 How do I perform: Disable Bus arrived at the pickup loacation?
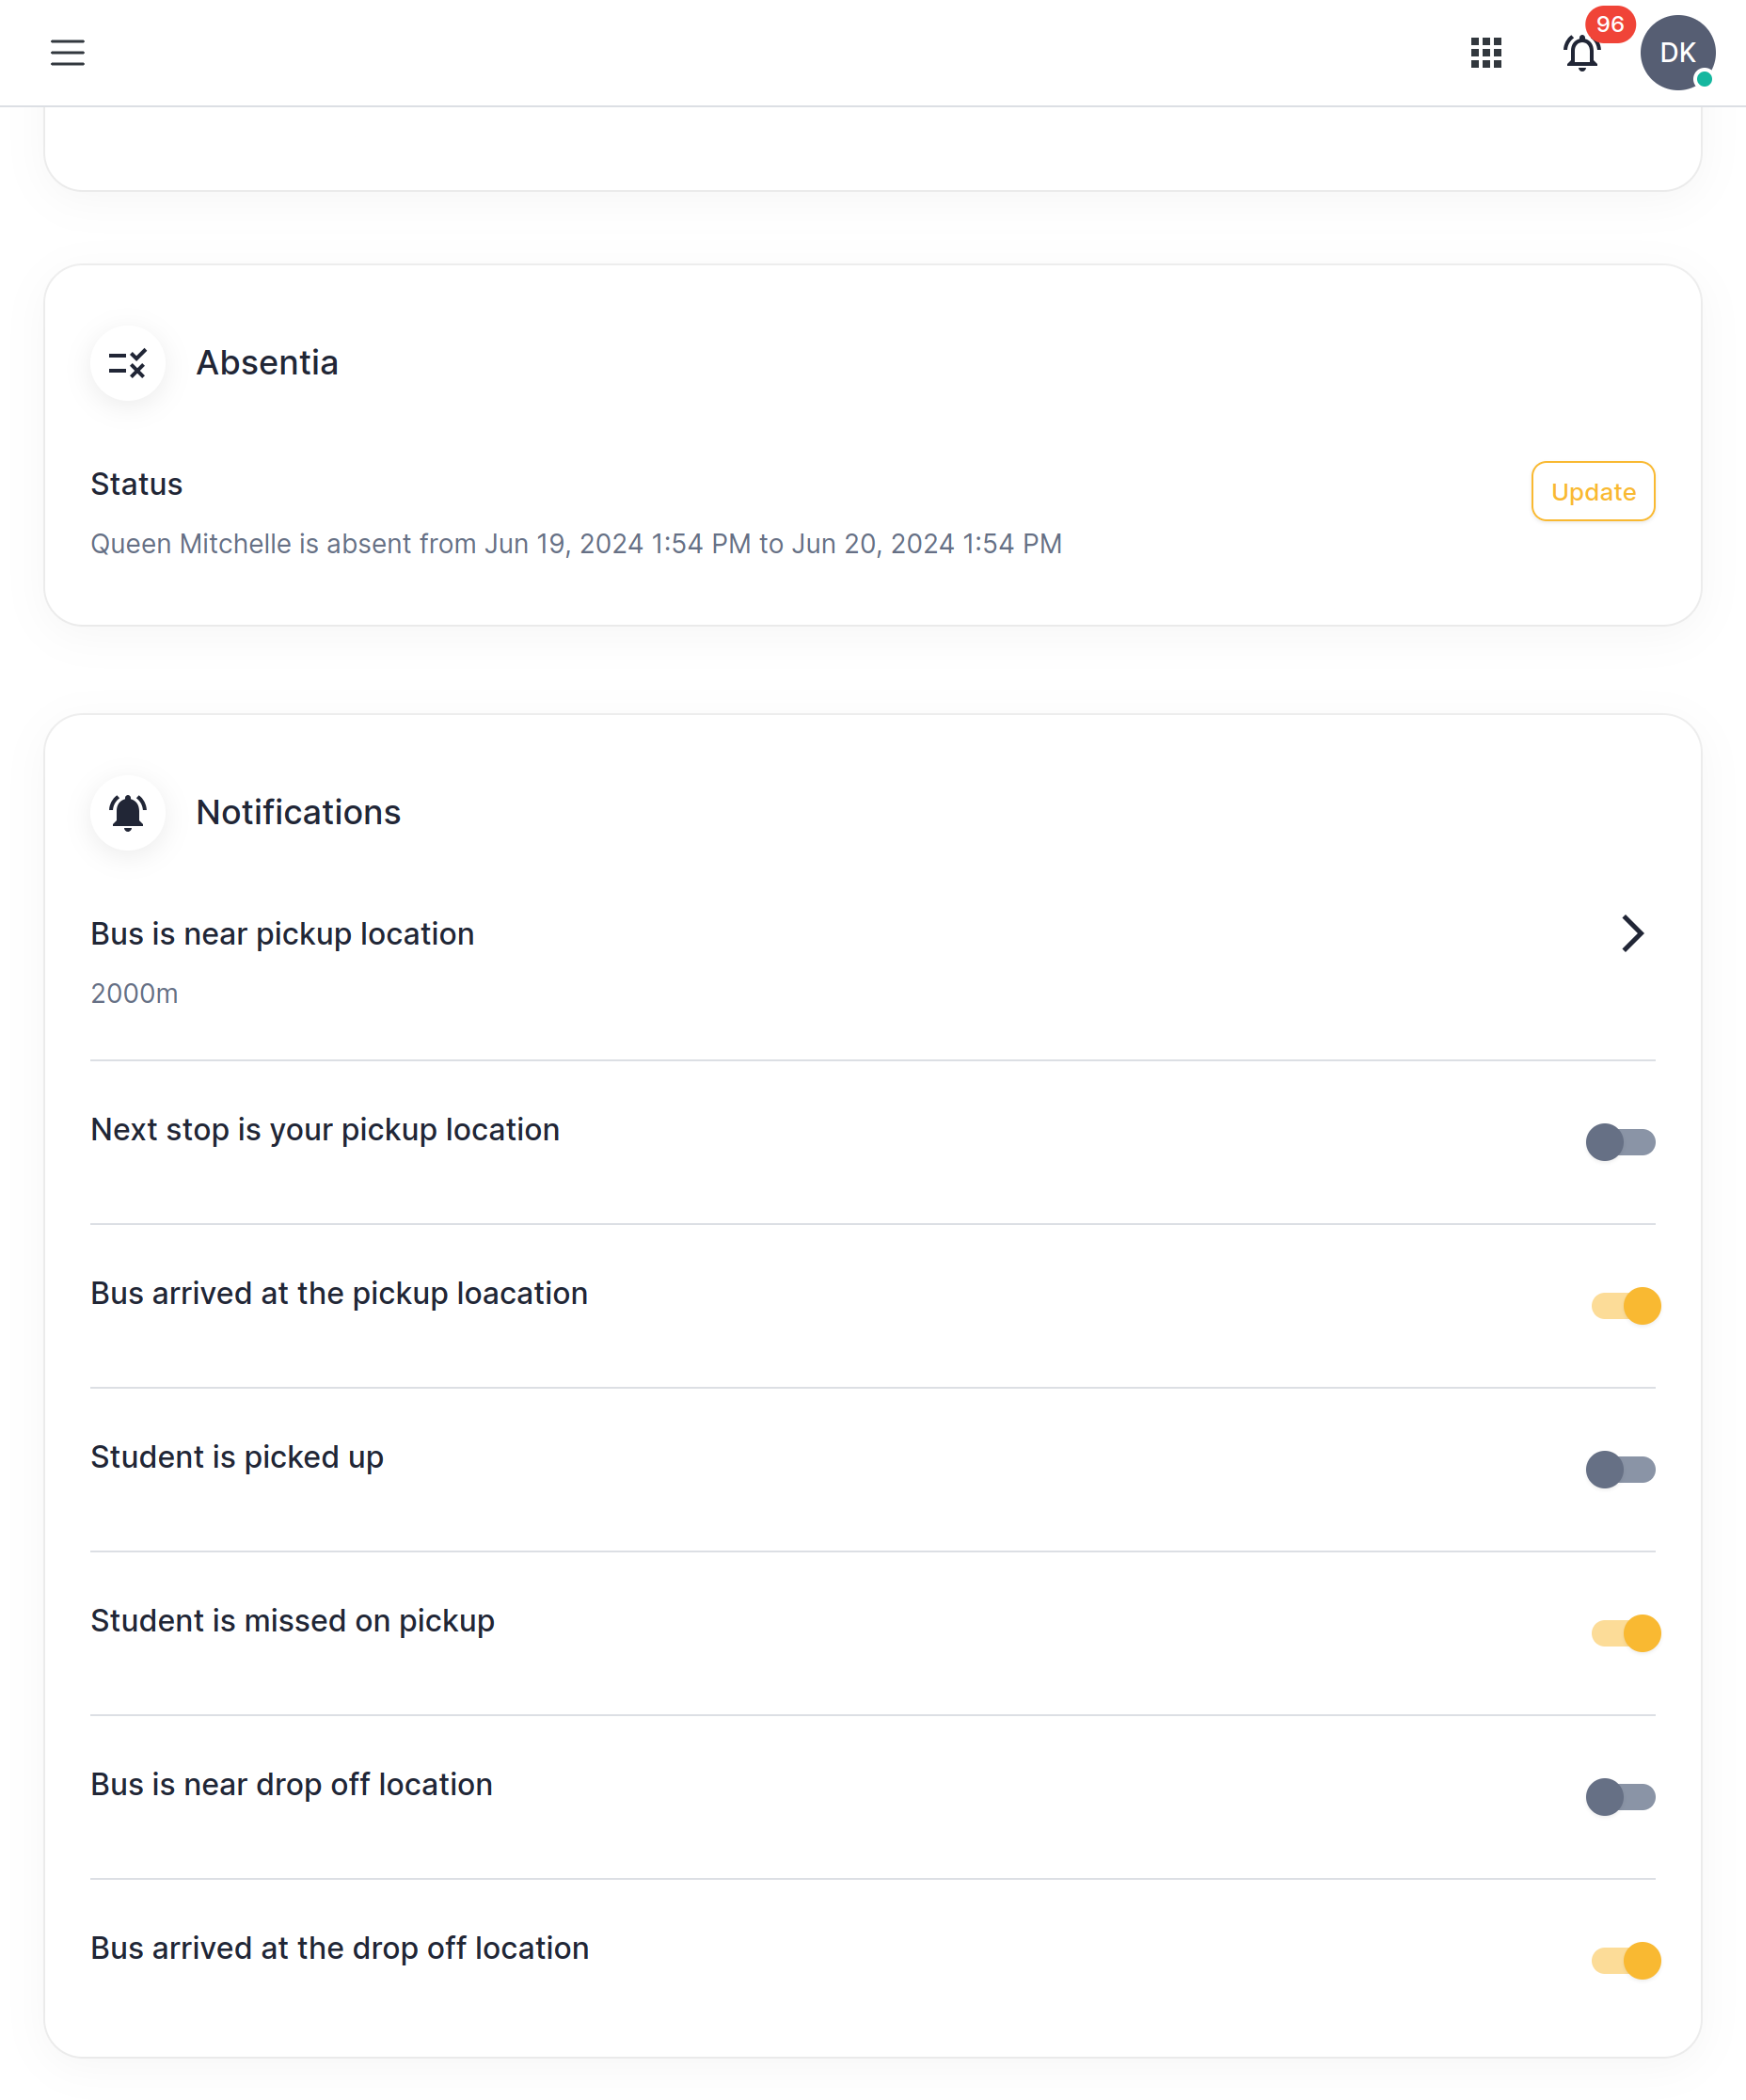[1626, 1305]
